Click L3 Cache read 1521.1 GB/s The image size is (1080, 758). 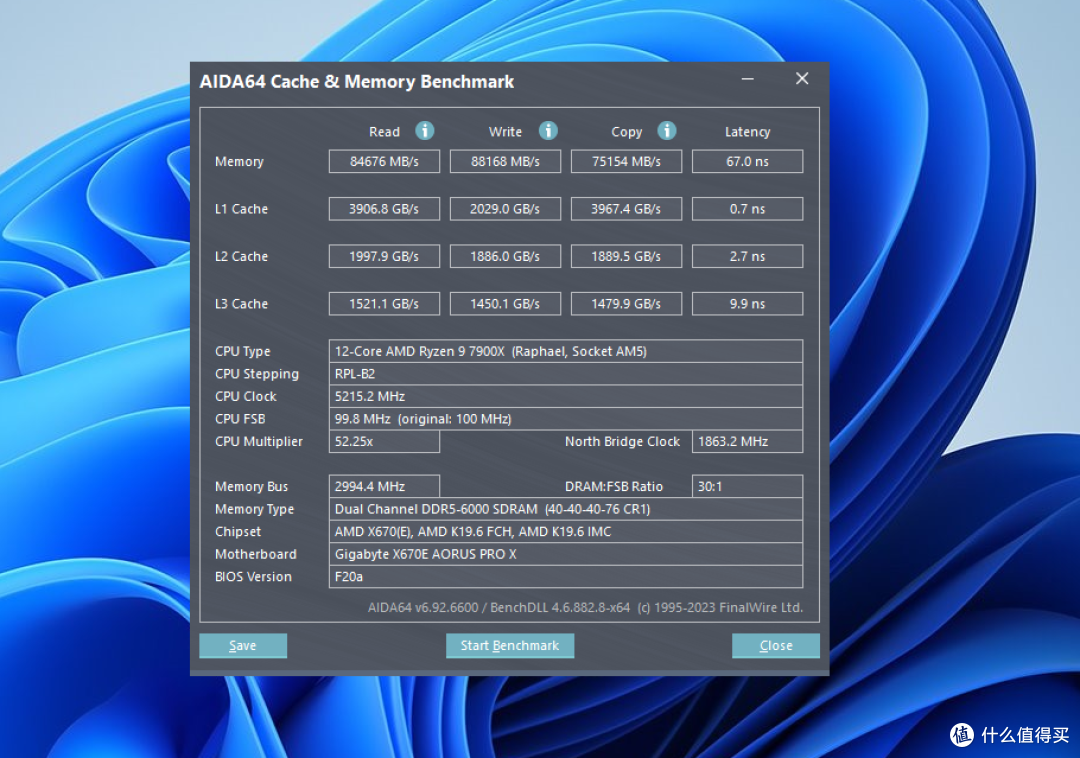pyautogui.click(x=384, y=304)
